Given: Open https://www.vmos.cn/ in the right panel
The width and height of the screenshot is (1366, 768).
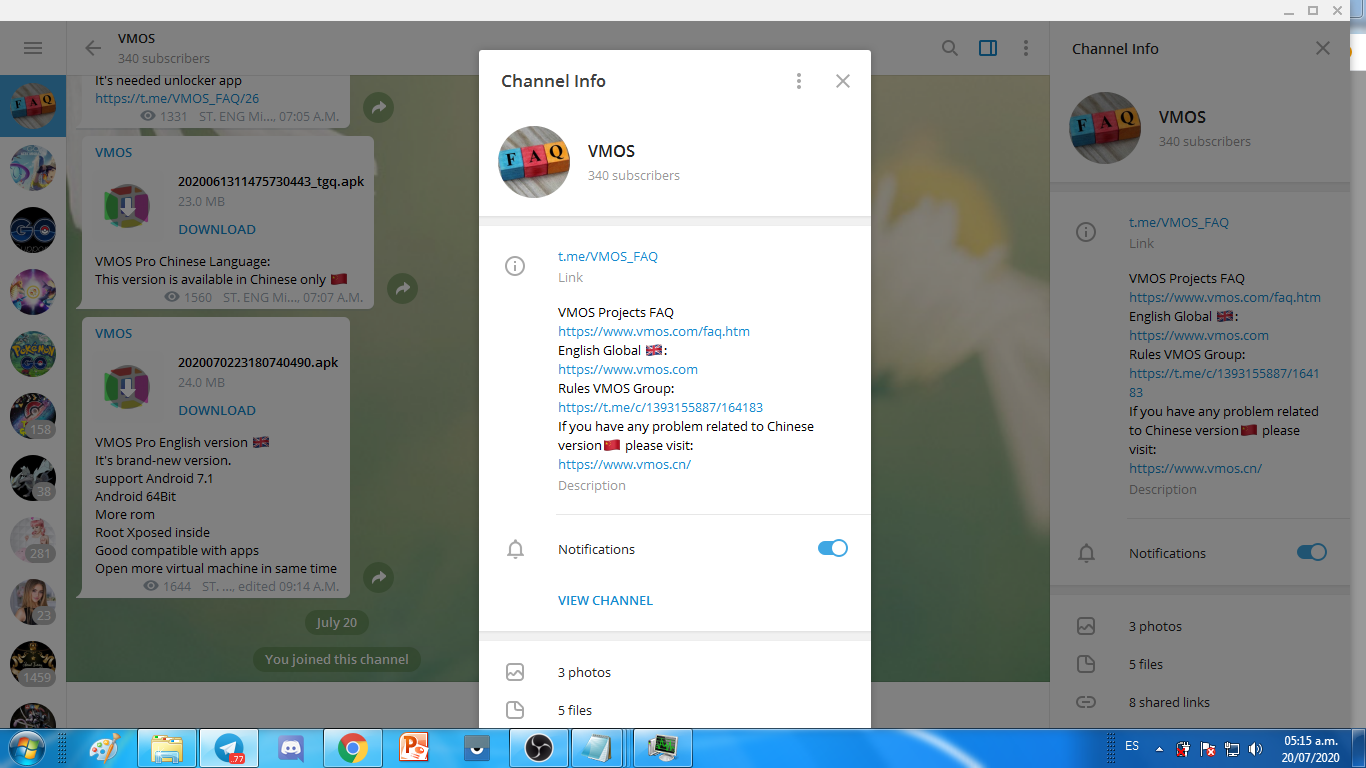Looking at the screenshot, I should 1195,468.
